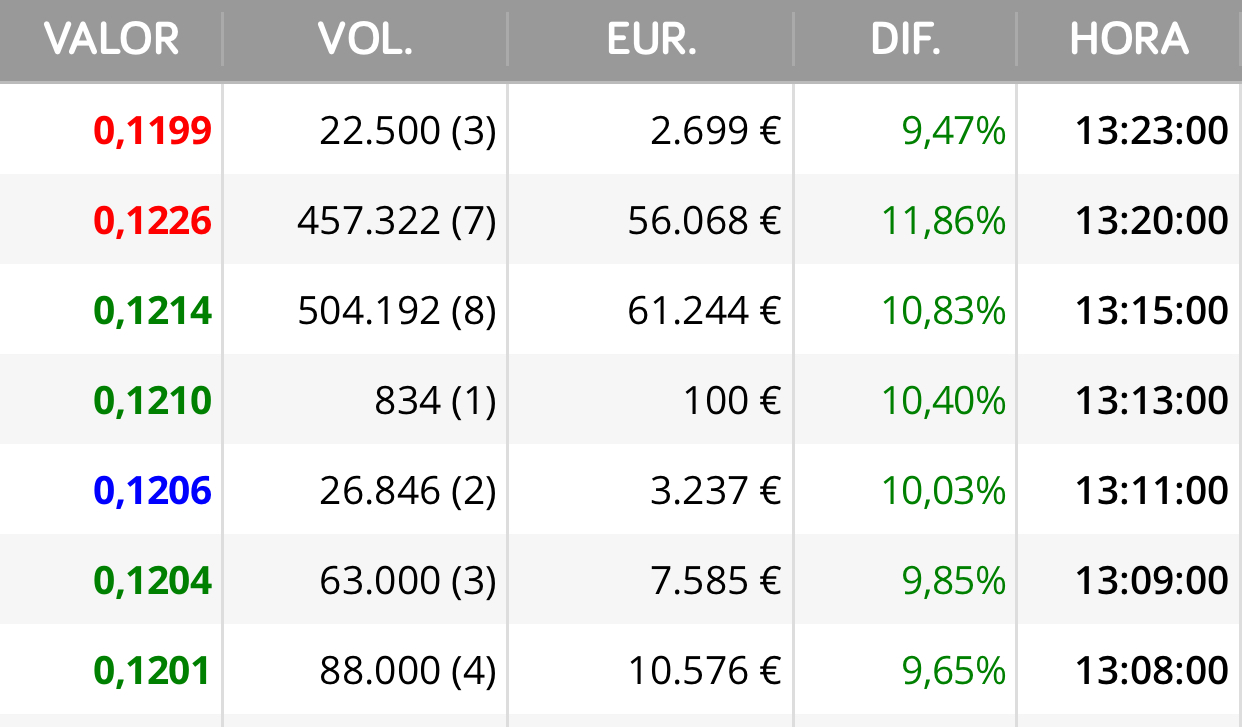
Task: Select the red price 0,1199
Action: (153, 131)
